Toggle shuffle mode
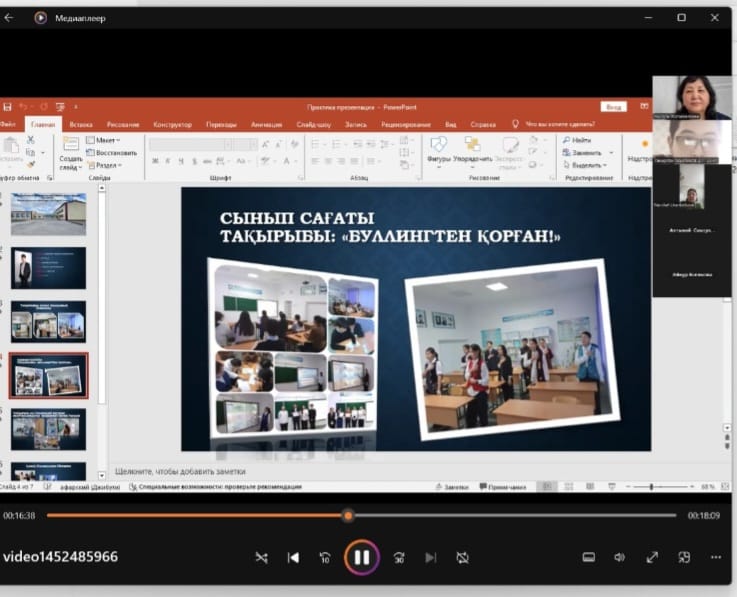Image resolution: width=737 pixels, height=597 pixels. pyautogui.click(x=261, y=557)
